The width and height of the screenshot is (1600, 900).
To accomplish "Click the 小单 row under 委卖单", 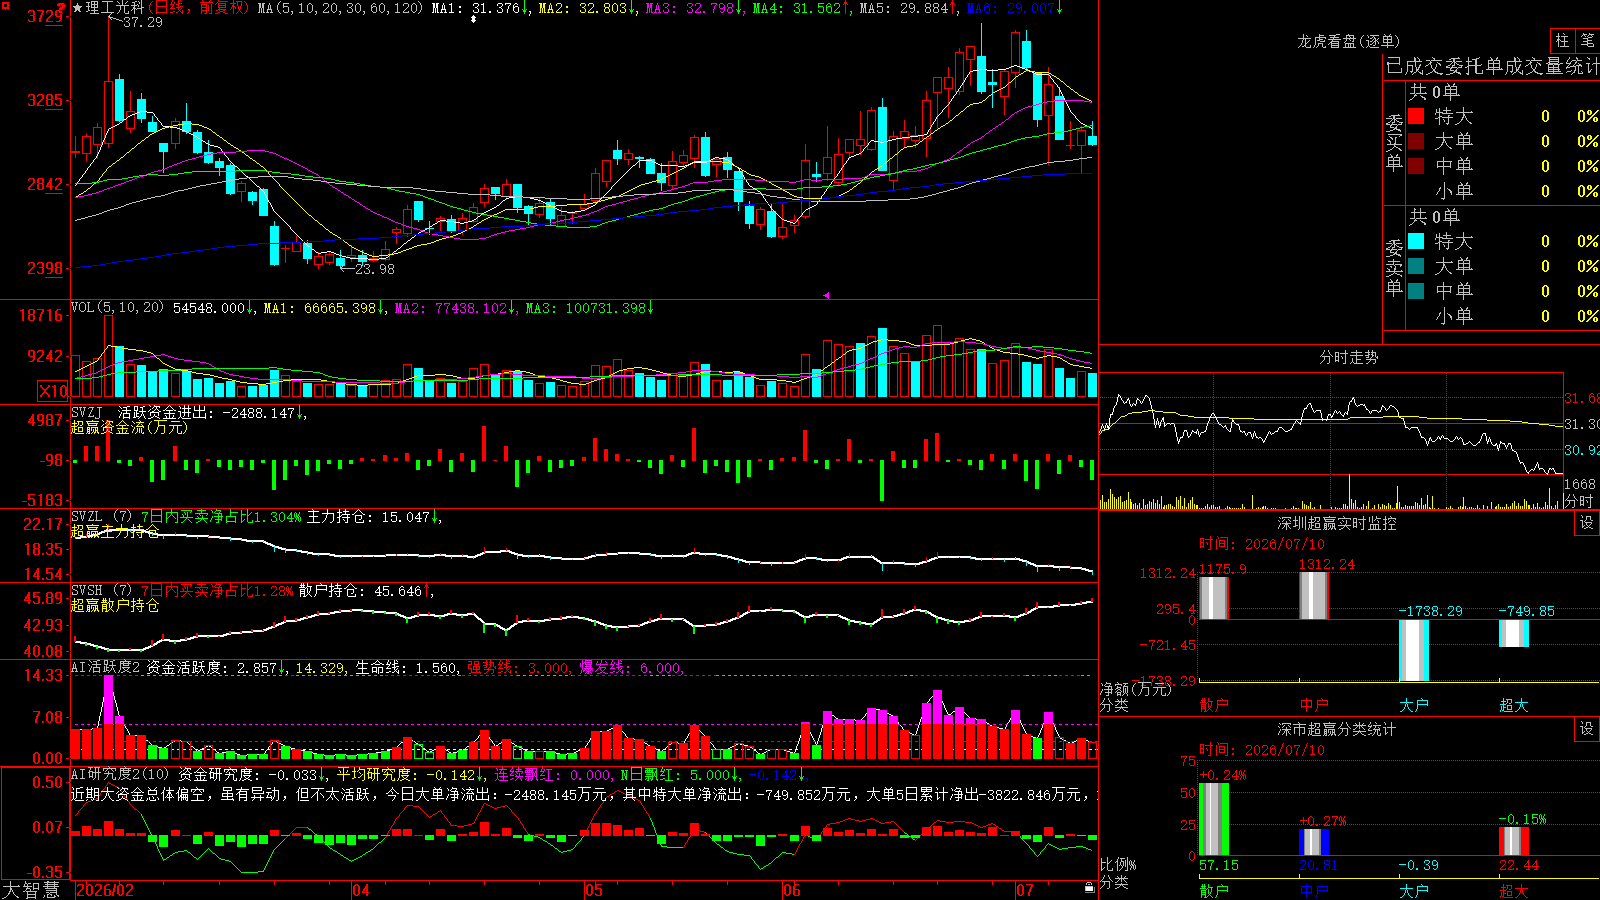I will click(x=1504, y=316).
